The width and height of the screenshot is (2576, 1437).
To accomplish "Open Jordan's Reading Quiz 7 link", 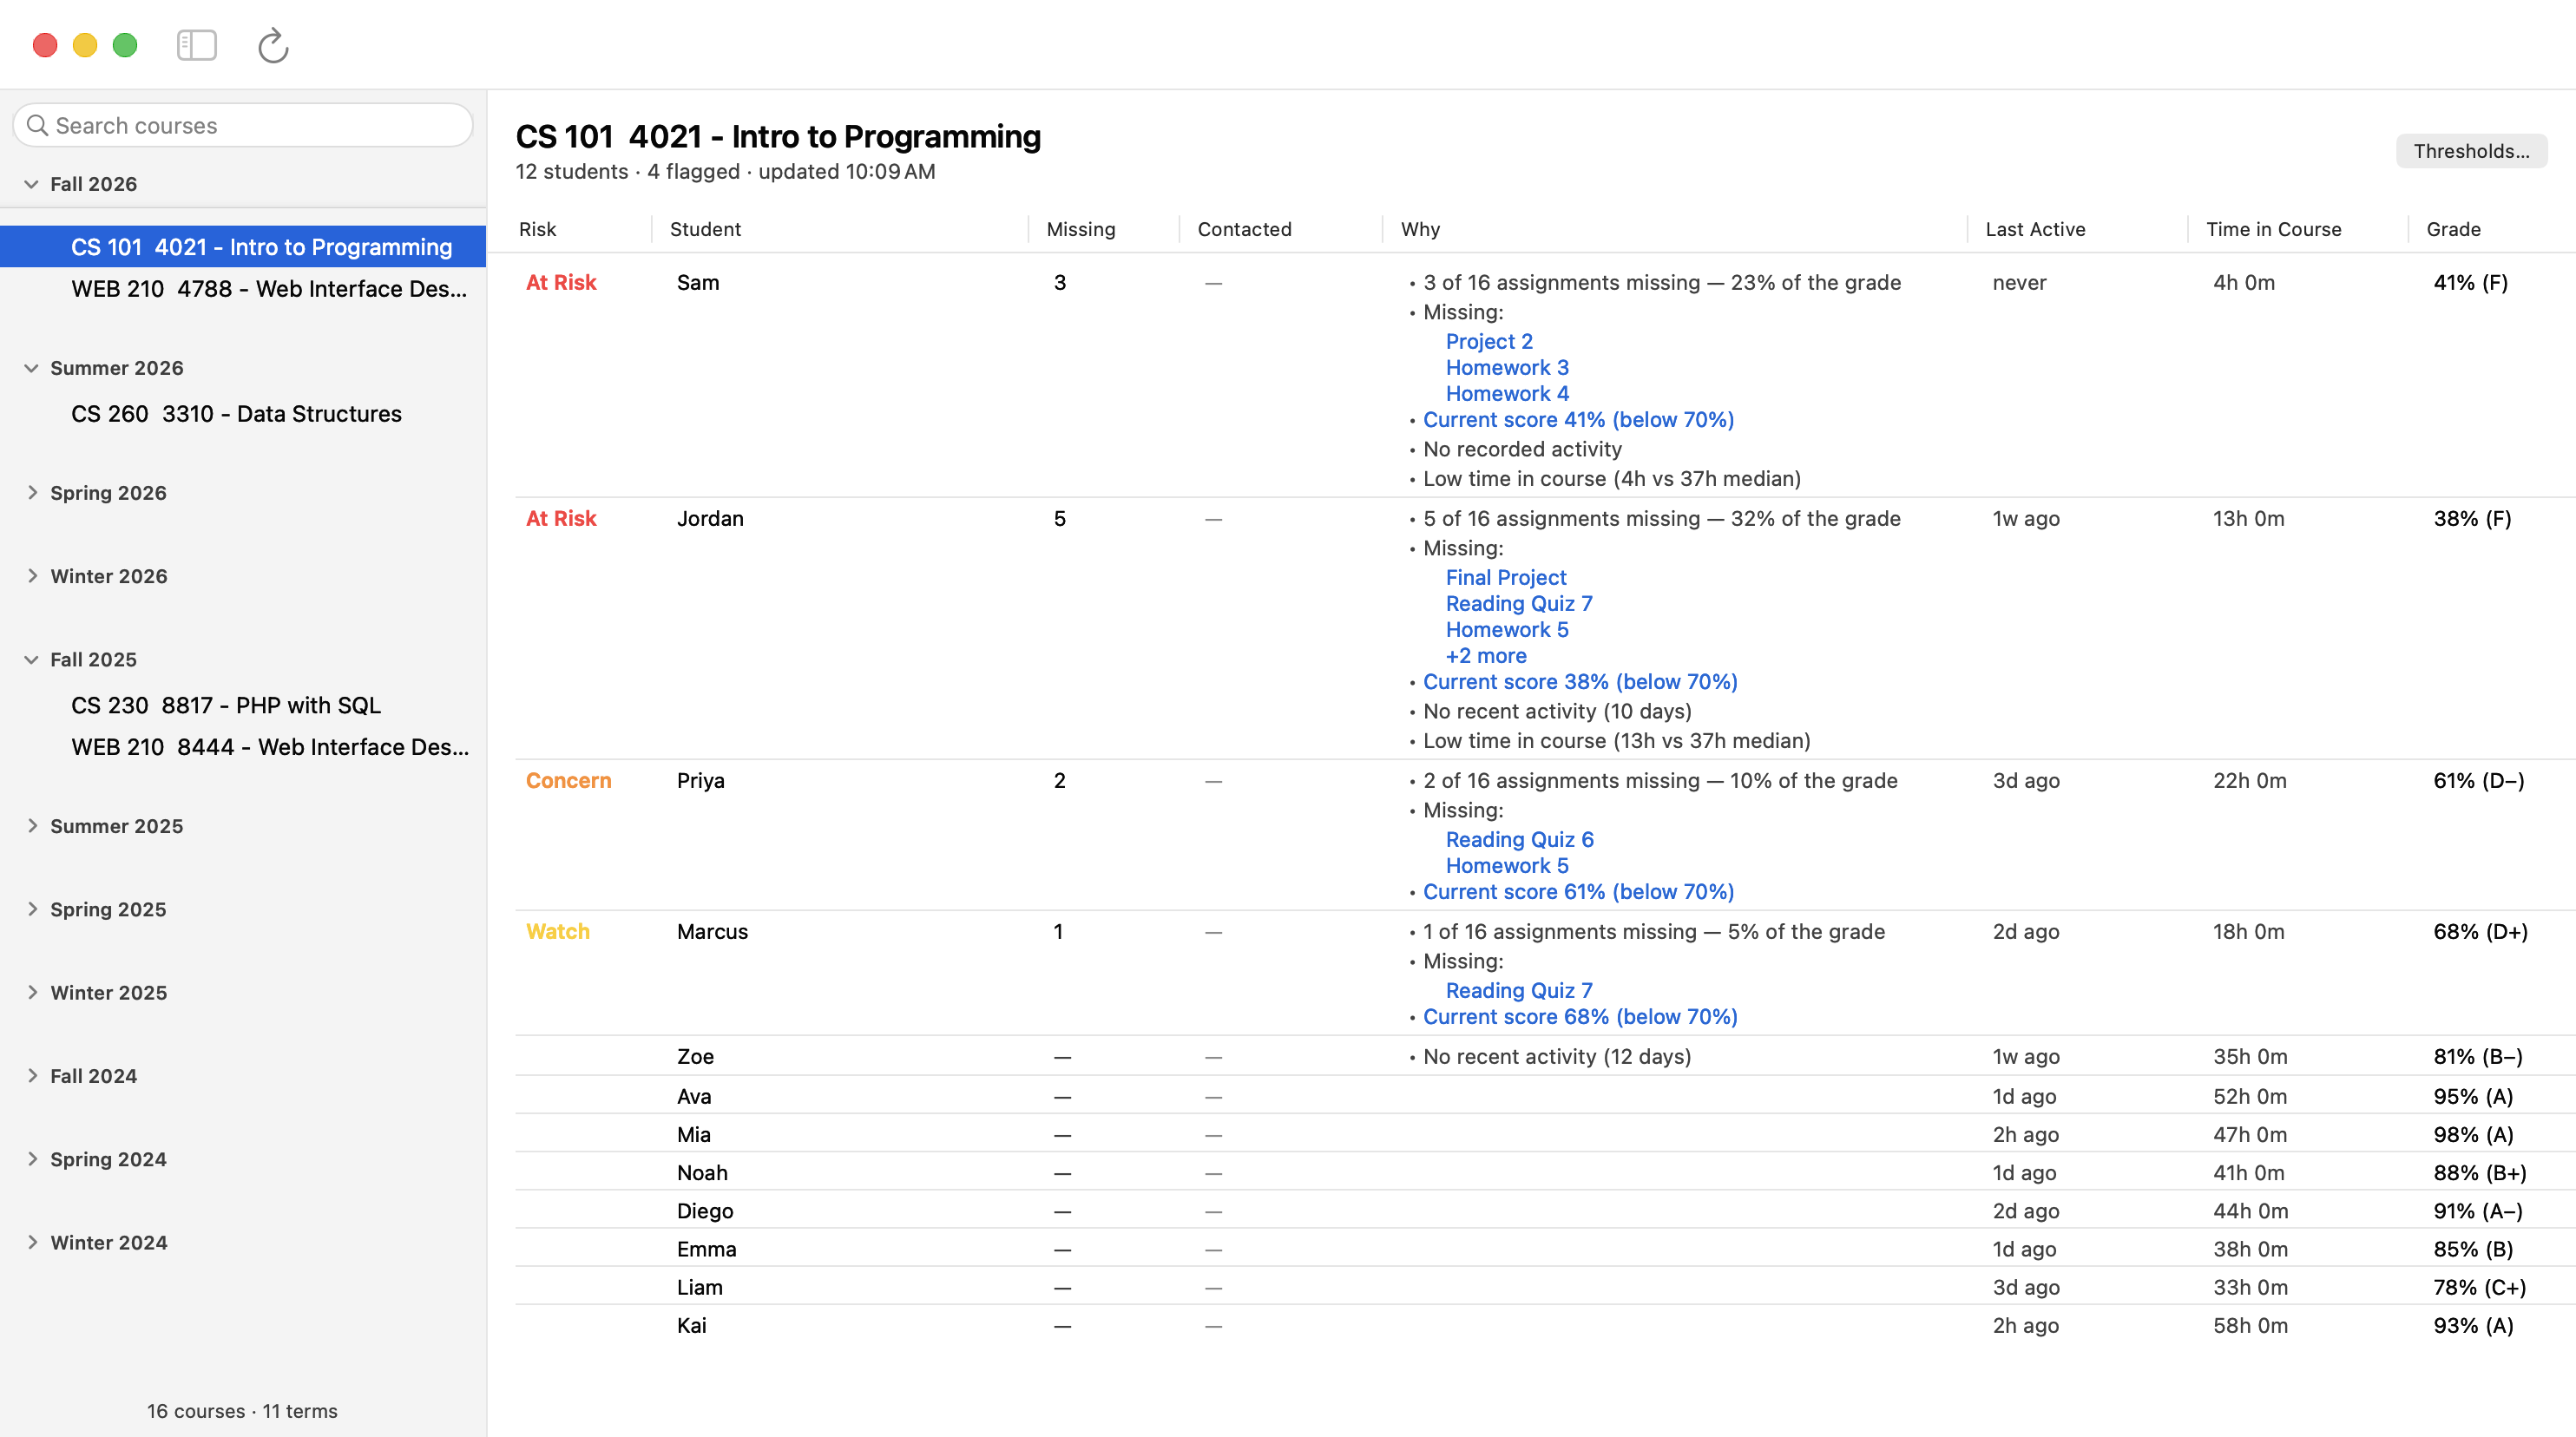I will point(1519,604).
